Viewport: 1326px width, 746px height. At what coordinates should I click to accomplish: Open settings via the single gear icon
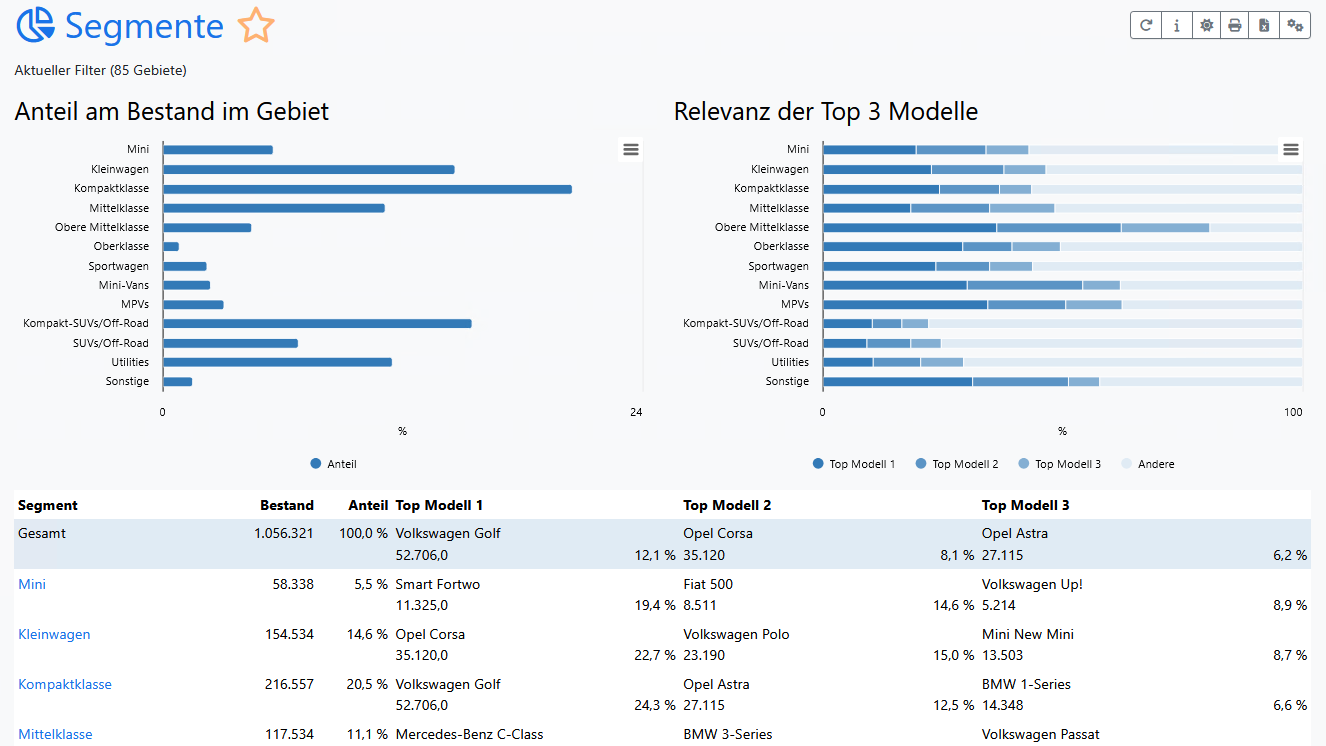coord(1206,25)
